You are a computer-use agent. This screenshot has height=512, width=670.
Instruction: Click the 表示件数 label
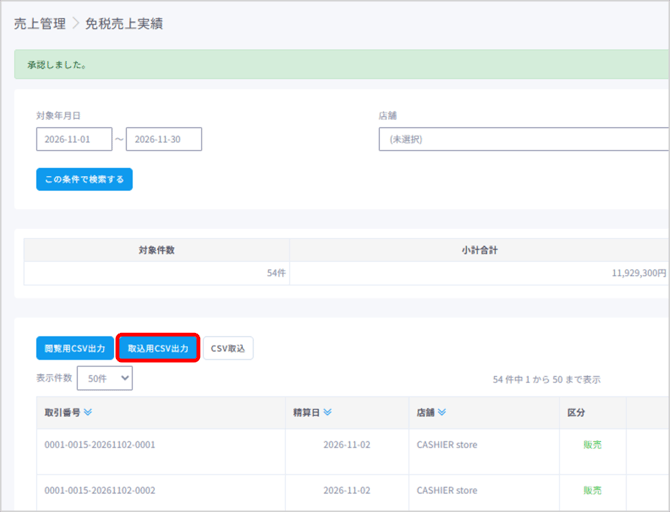(x=54, y=378)
